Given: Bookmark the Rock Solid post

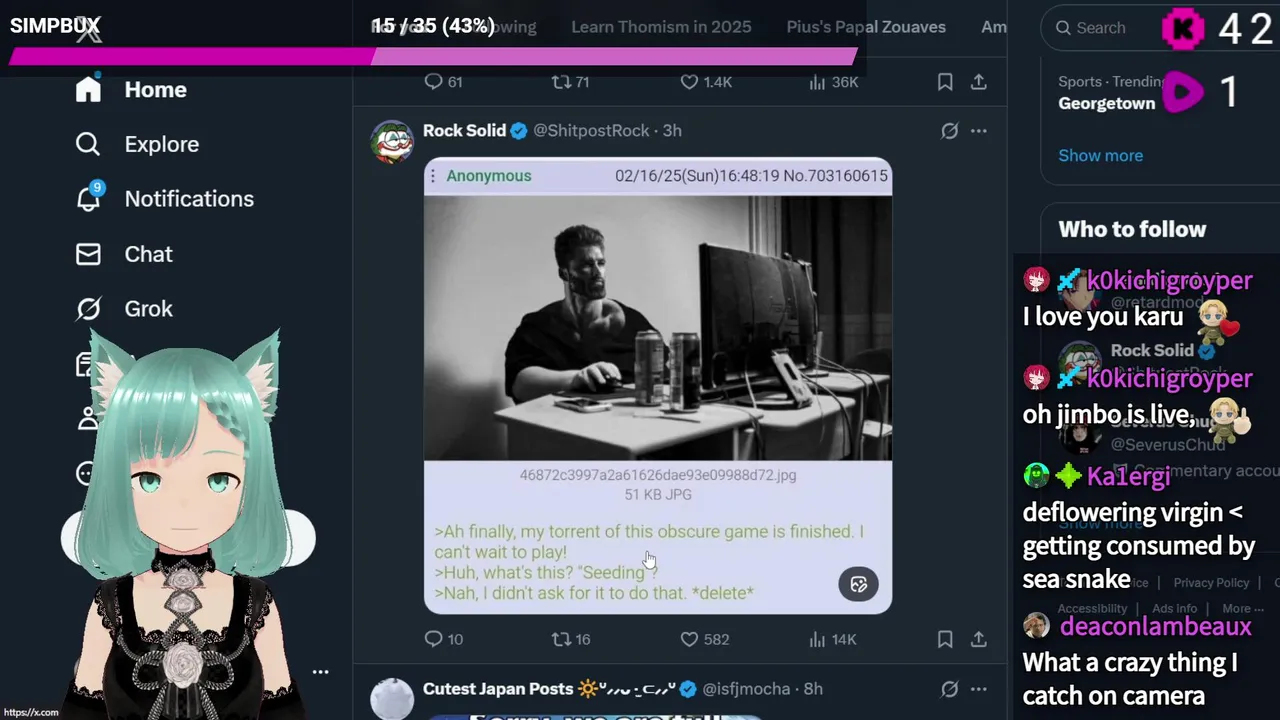Looking at the screenshot, I should tap(945, 639).
